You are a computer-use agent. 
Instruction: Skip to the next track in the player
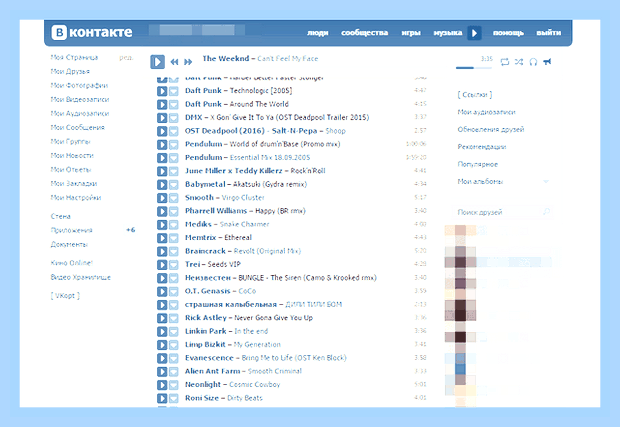click(x=188, y=62)
